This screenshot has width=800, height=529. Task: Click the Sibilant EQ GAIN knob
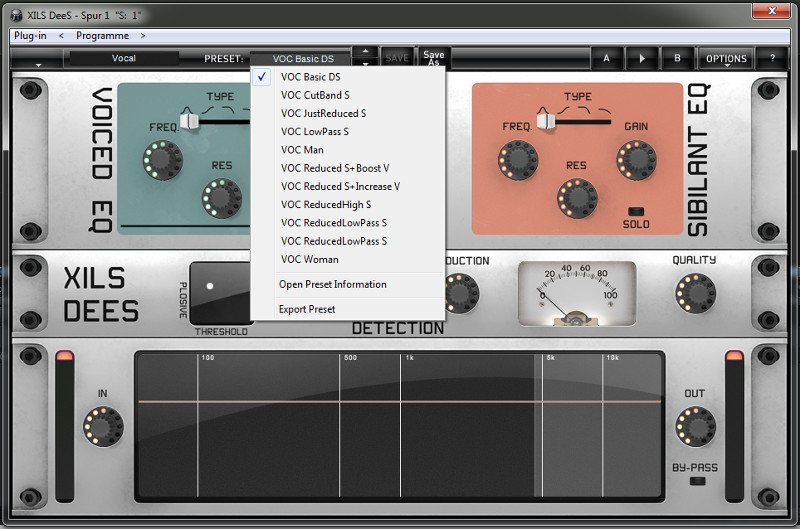(x=636, y=160)
